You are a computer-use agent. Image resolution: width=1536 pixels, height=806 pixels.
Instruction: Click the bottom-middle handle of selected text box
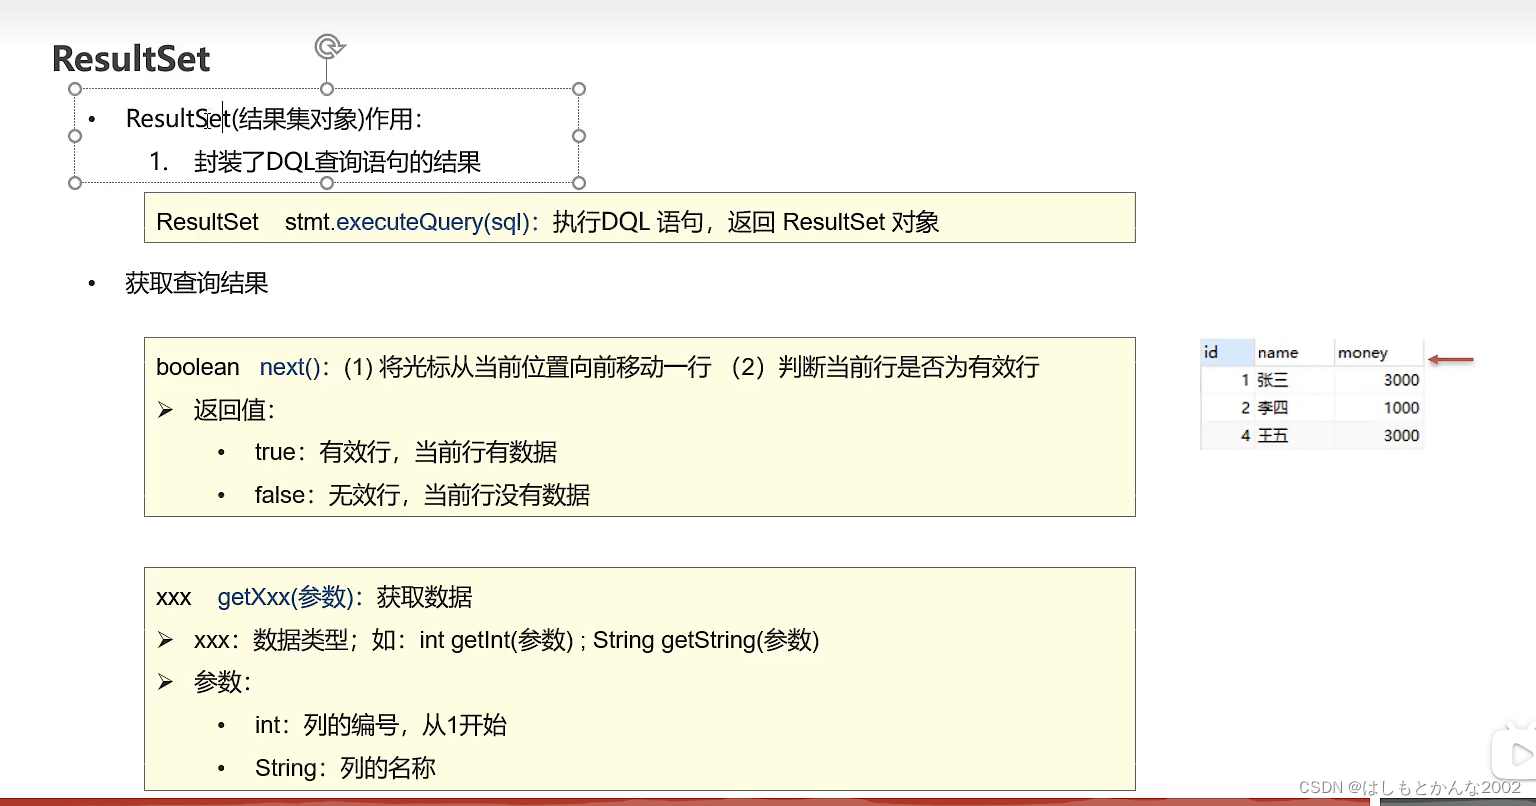(327, 182)
